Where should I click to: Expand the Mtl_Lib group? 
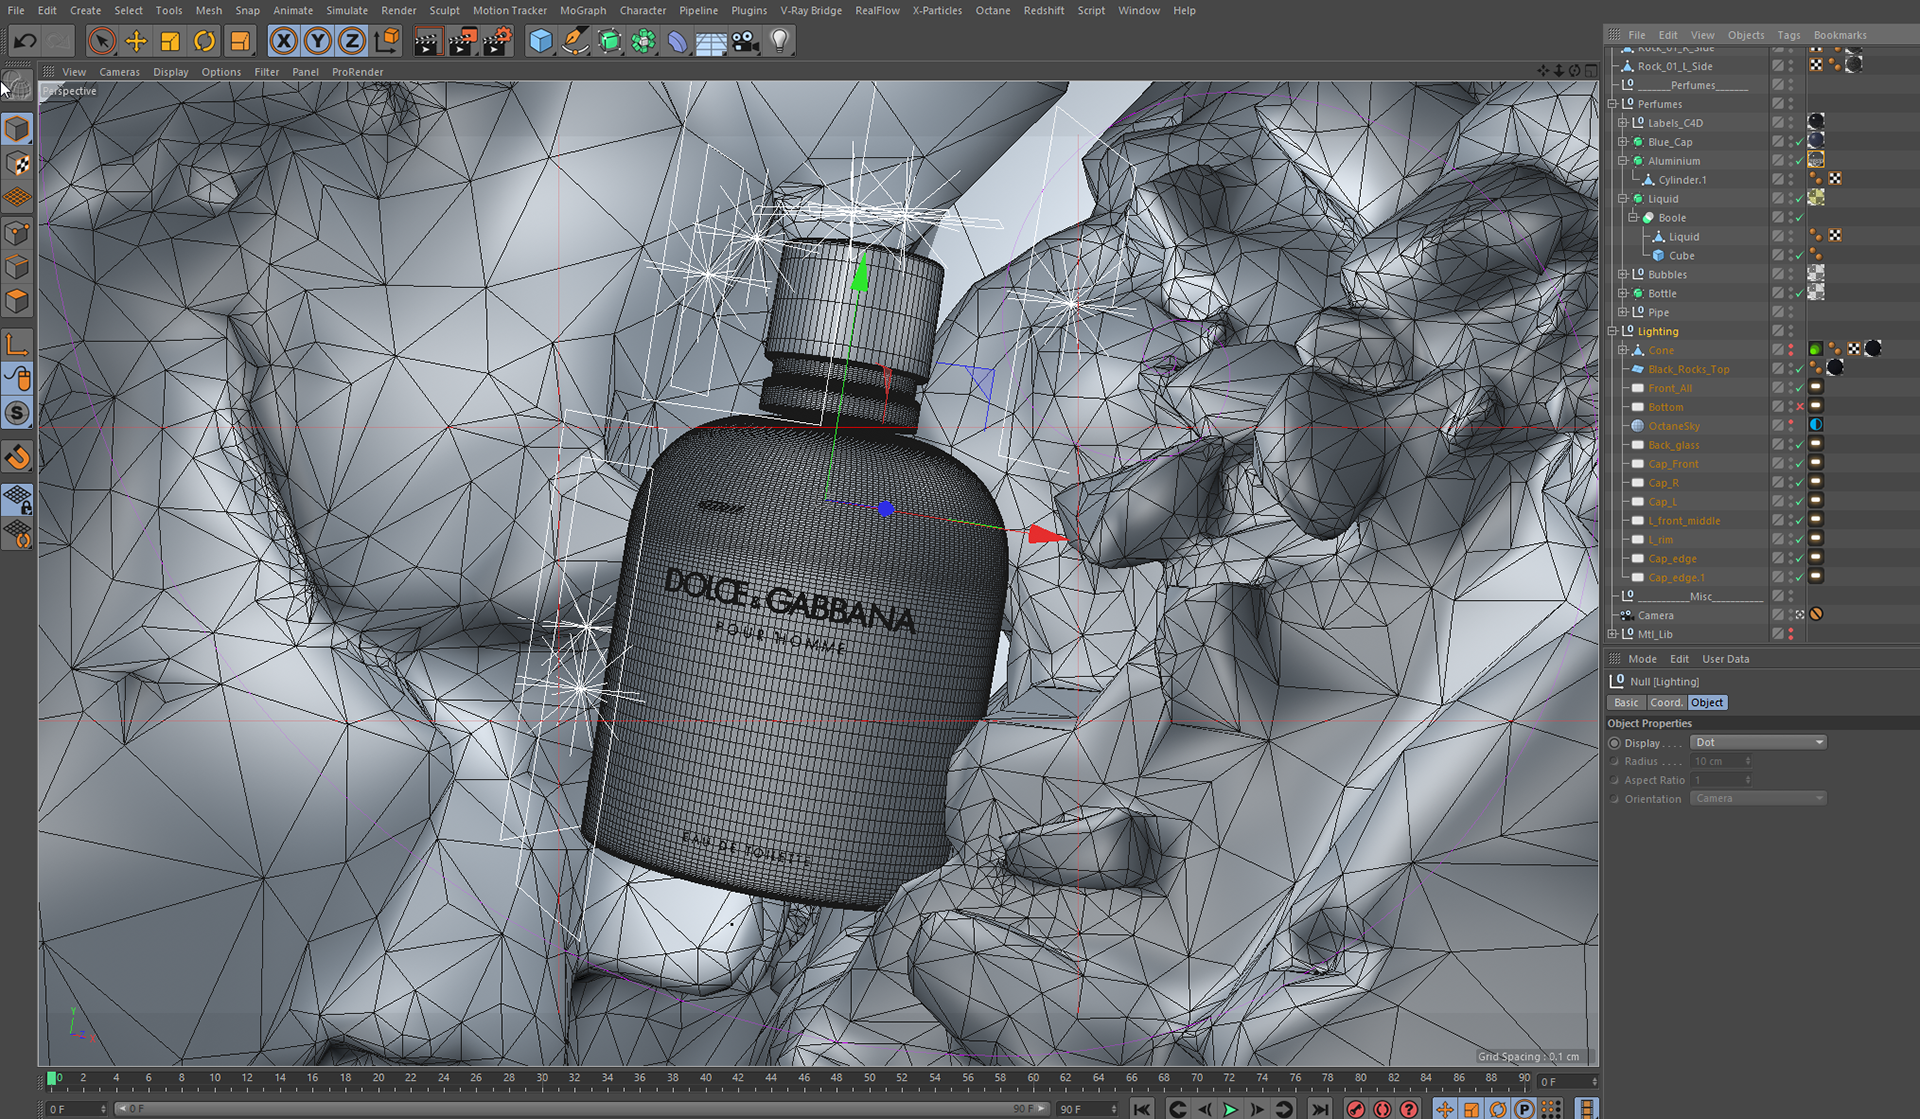1613,635
